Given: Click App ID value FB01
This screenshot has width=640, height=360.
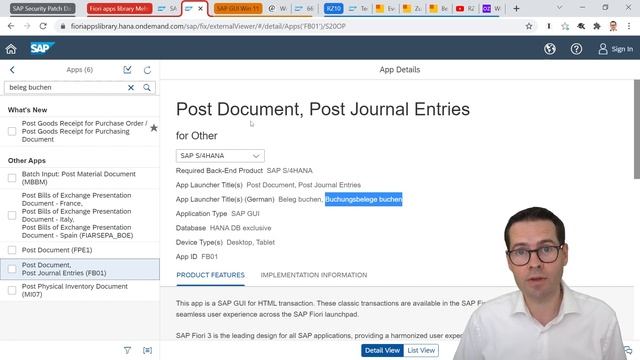Looking at the screenshot, I should (x=209, y=257).
